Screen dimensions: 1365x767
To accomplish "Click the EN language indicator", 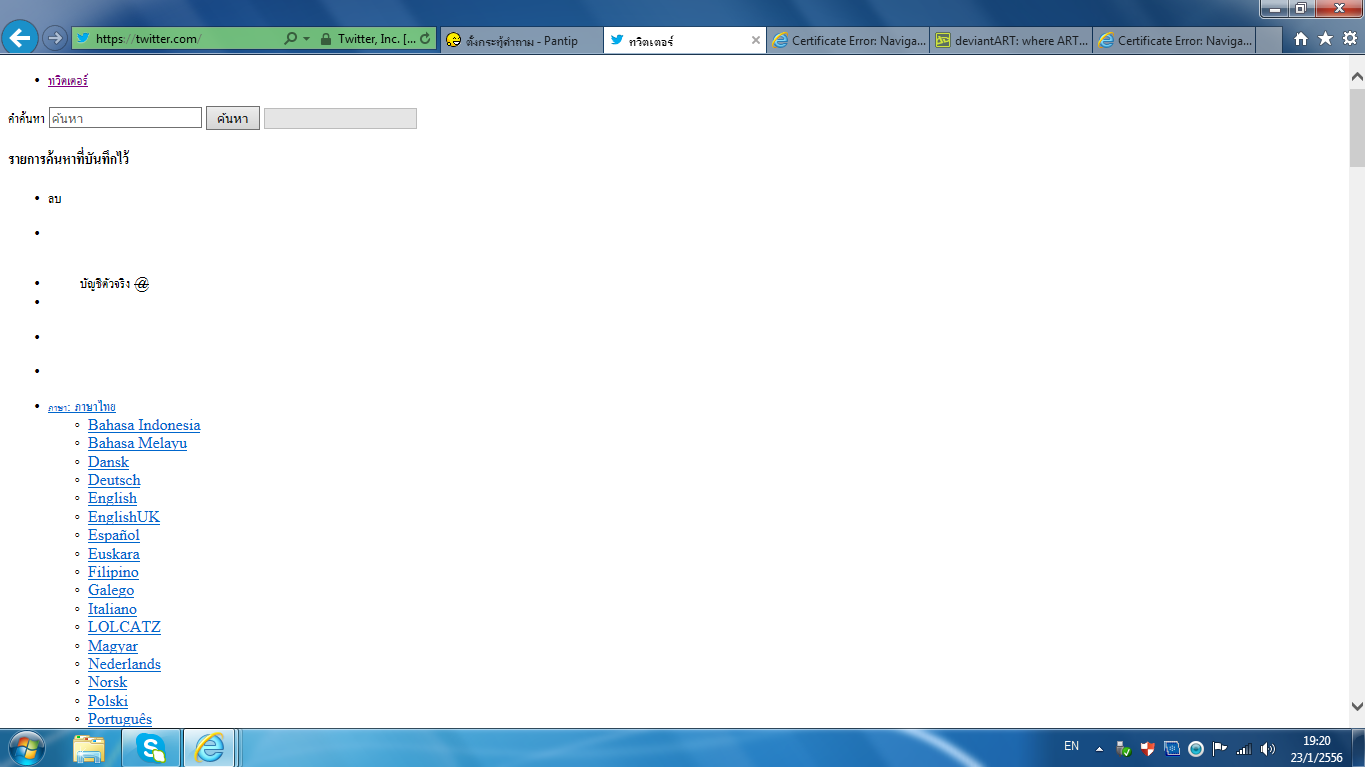I will 1071,746.
